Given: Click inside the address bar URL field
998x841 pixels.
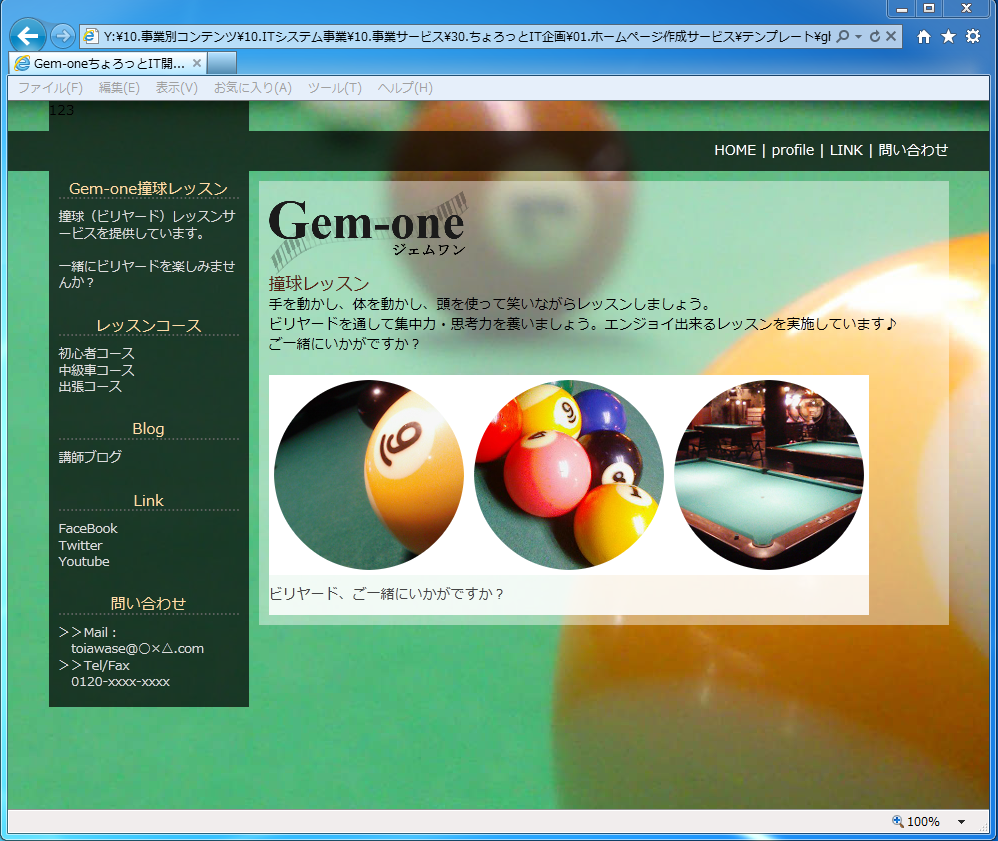Looking at the screenshot, I should (460, 37).
